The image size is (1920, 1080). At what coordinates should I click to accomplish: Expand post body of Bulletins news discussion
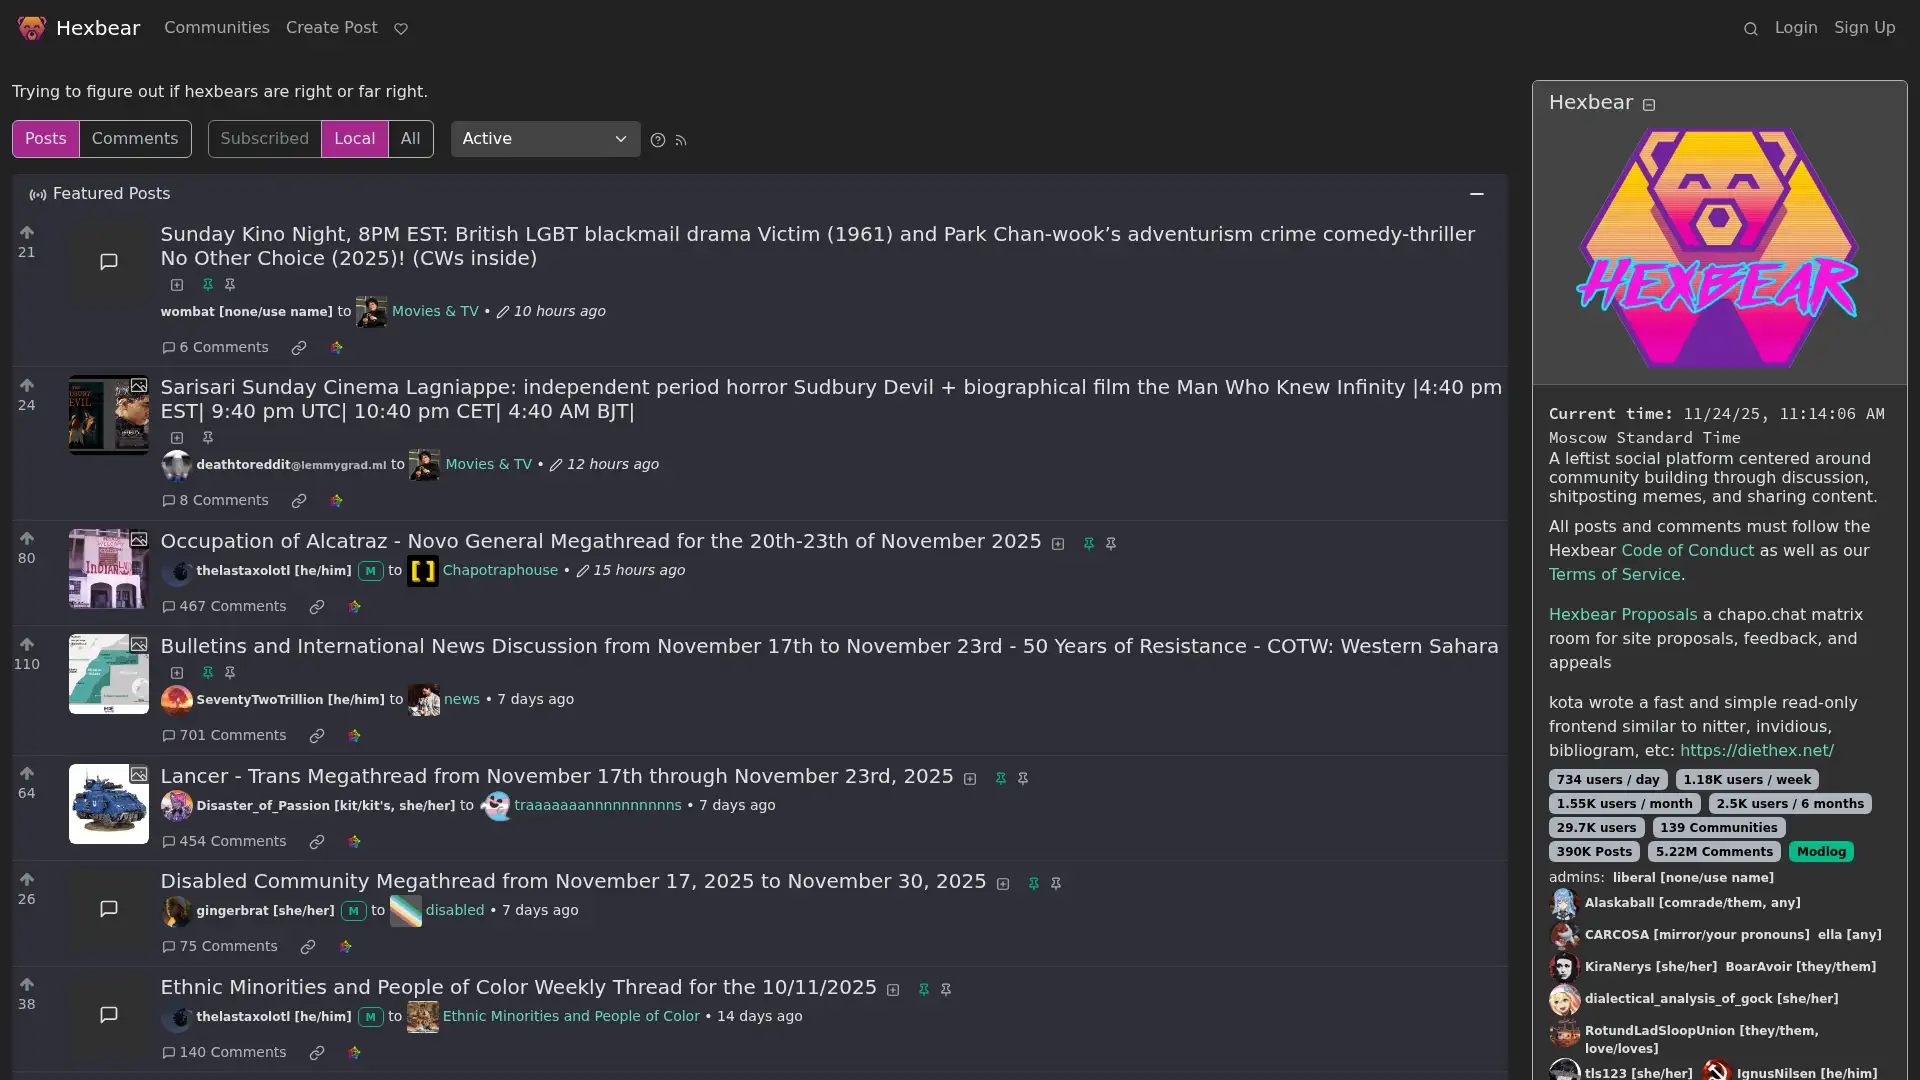177,673
